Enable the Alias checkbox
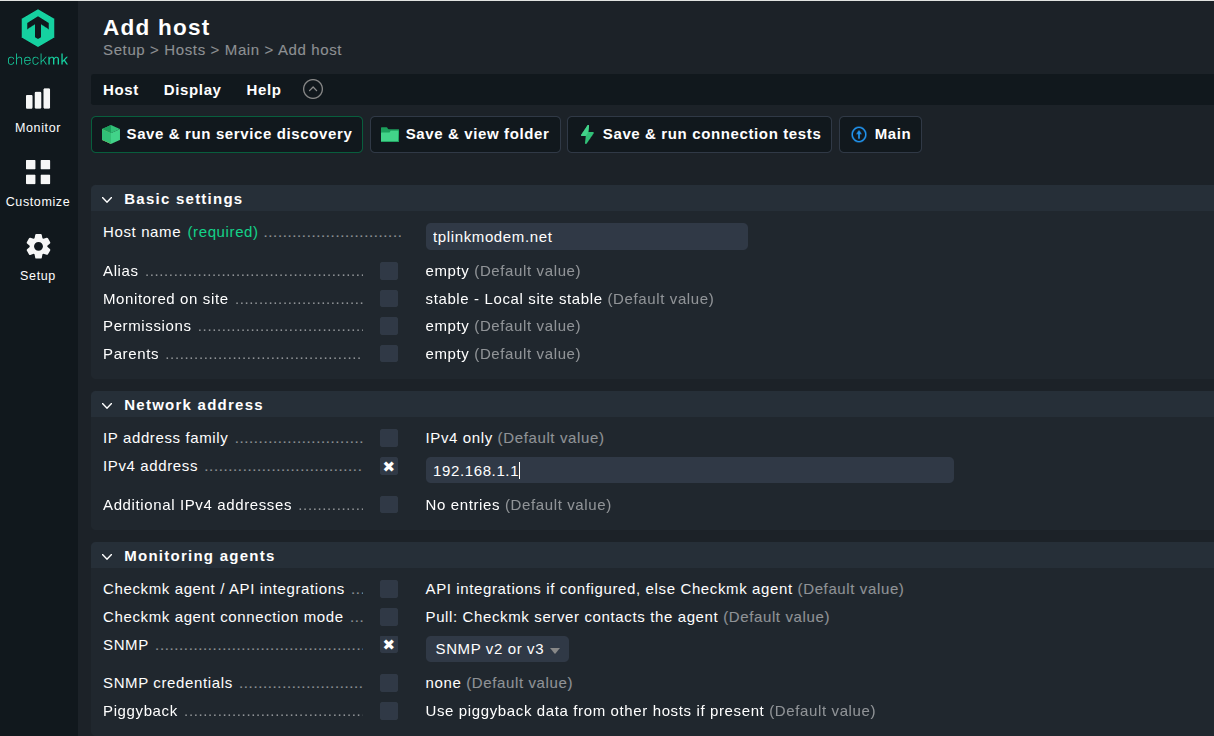Screen dimensions: 1214x736 [x=389, y=271]
